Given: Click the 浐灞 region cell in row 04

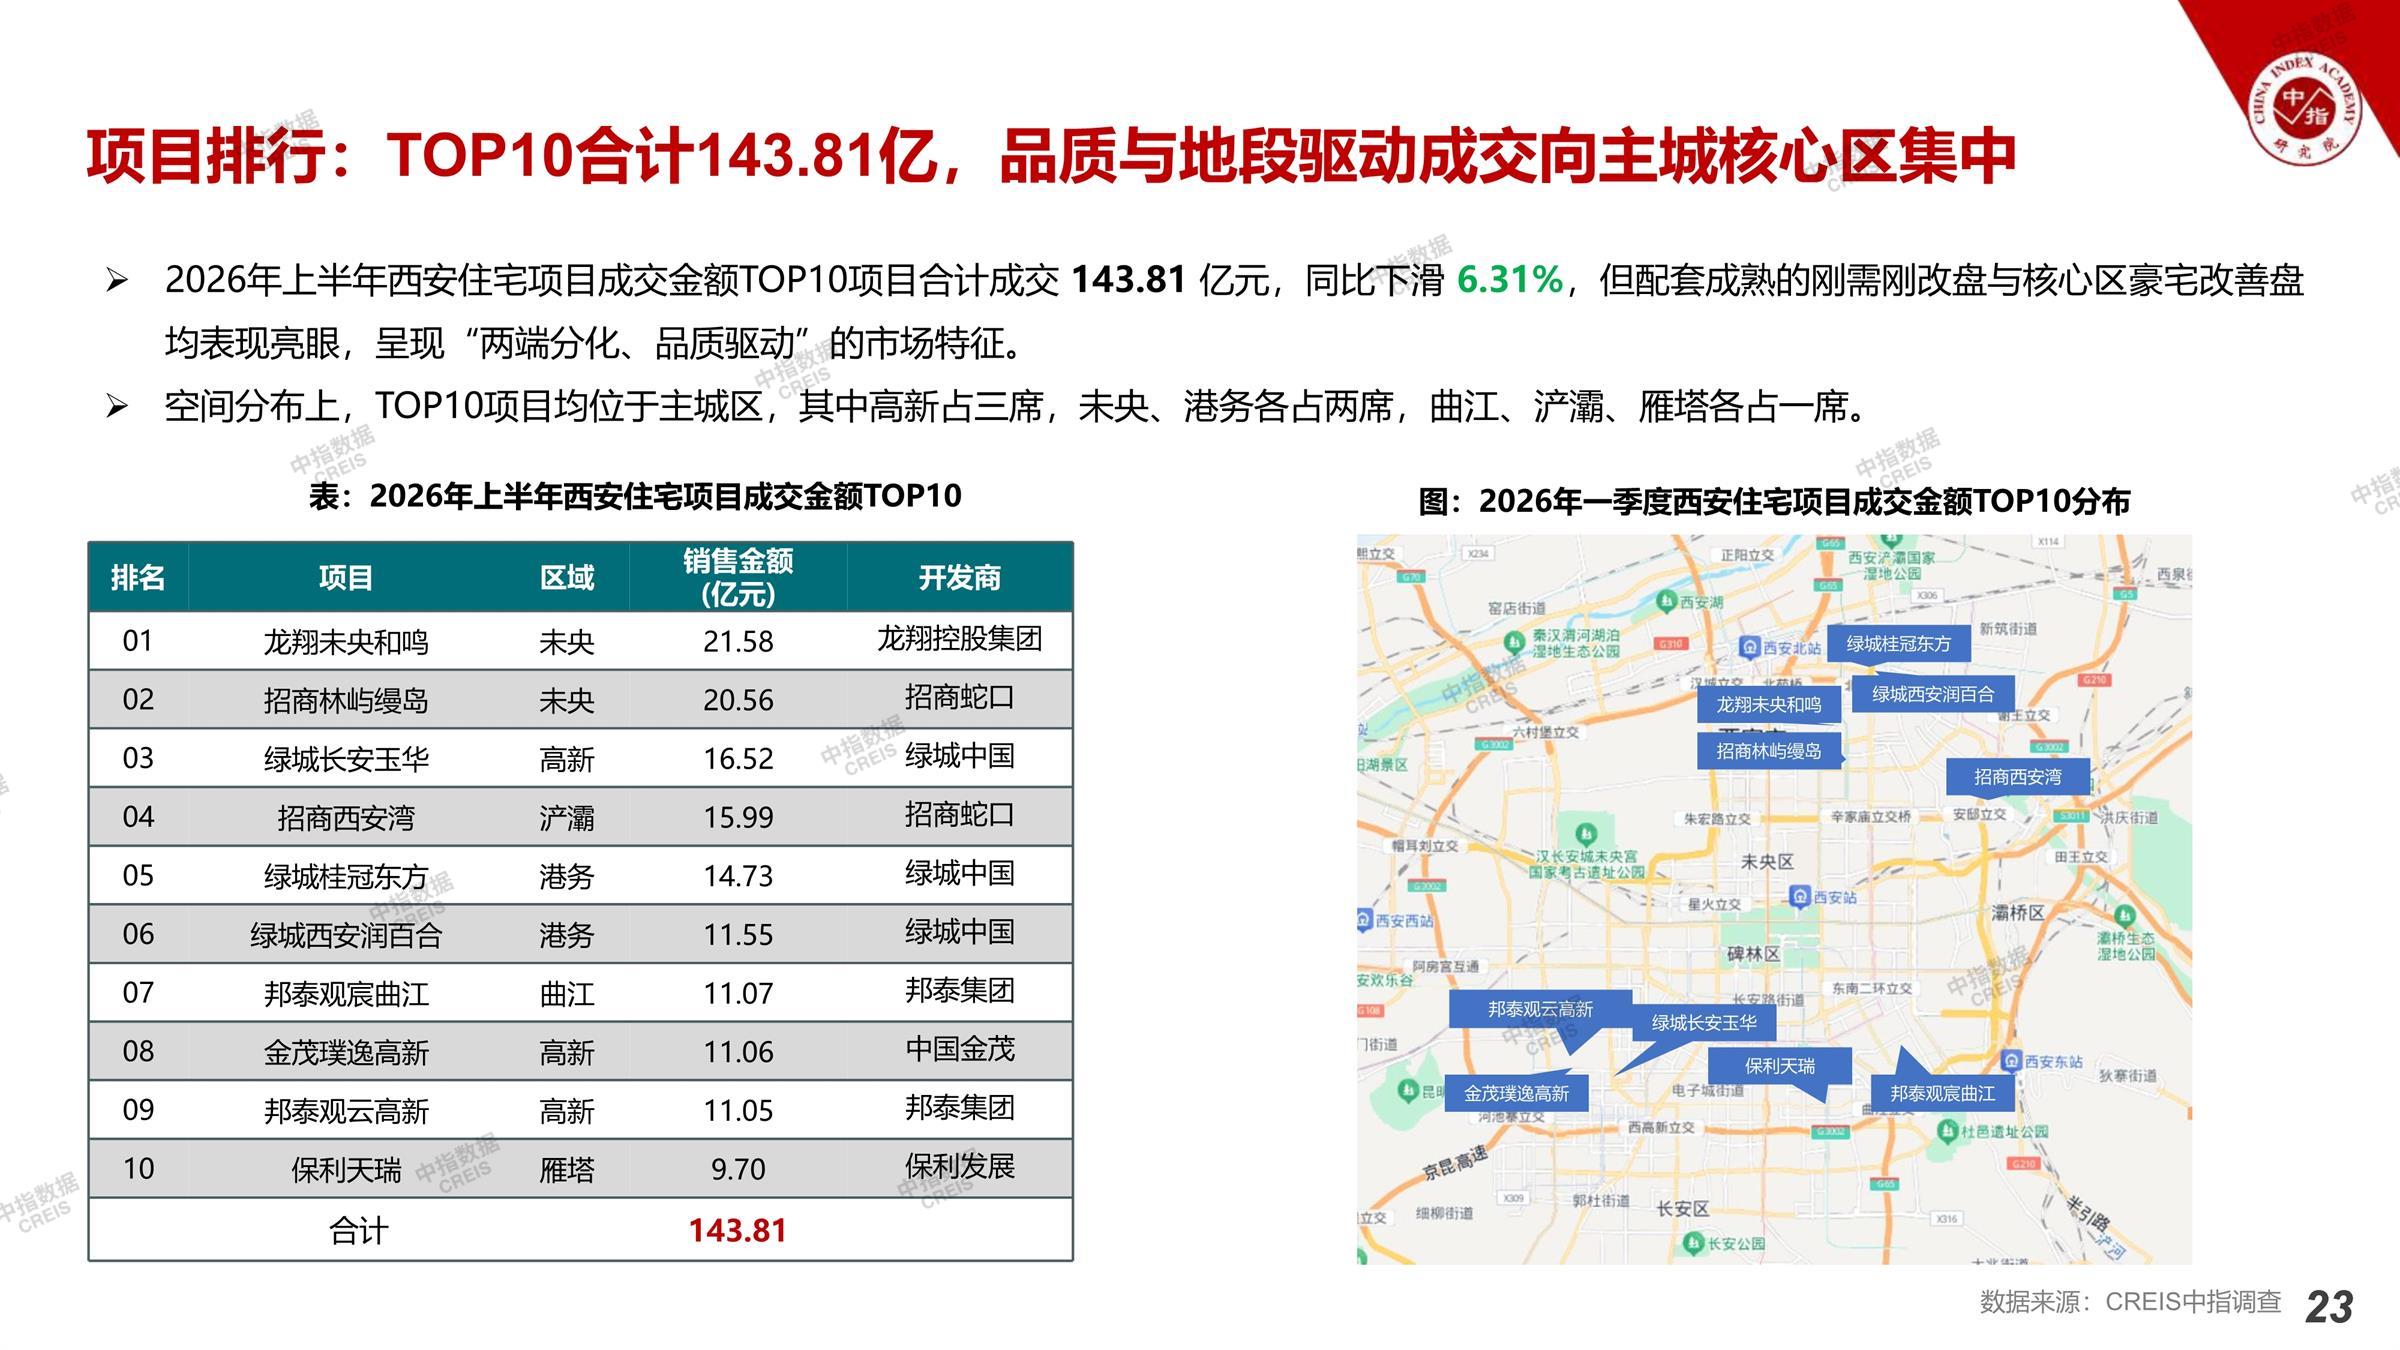Looking at the screenshot, I should (x=567, y=817).
